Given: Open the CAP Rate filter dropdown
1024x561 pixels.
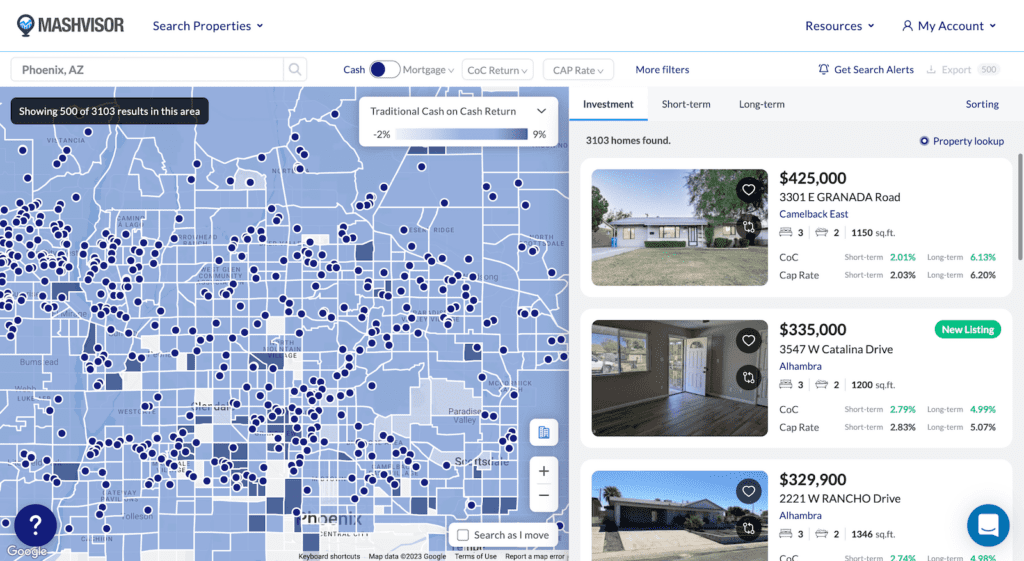Looking at the screenshot, I should coord(578,70).
